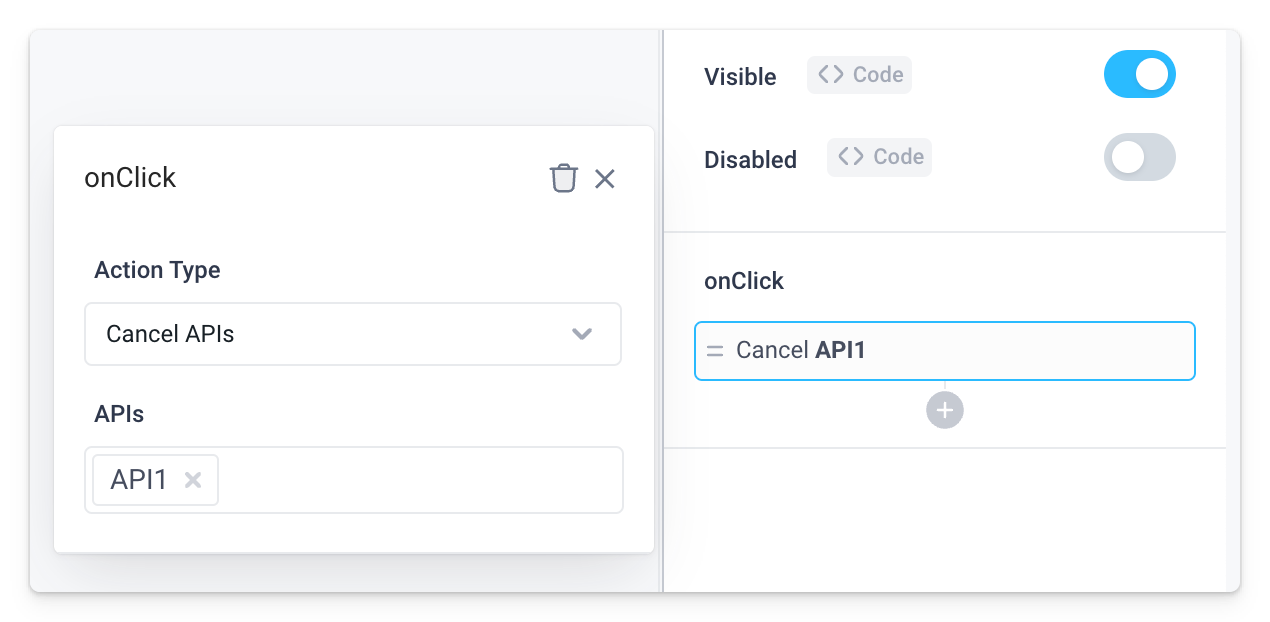The height and width of the screenshot is (622, 1270).
Task: Select the API1 chip in the APIs field
Action: 140,480
